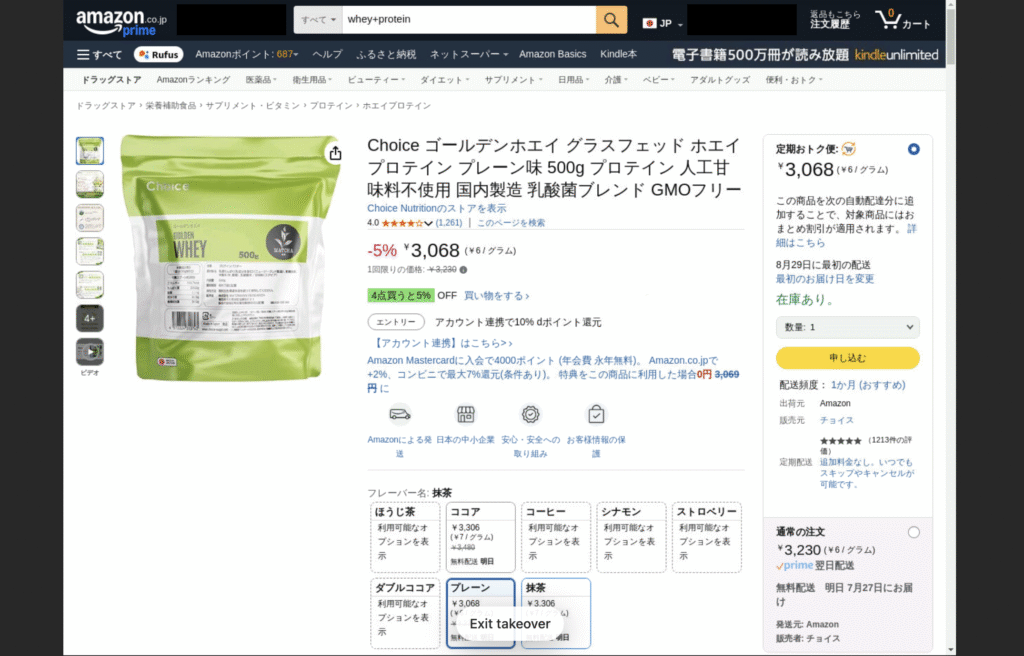Screen dimensions: 1024x656
Task: Go to ふるさと納税
Action: (x=386, y=54)
